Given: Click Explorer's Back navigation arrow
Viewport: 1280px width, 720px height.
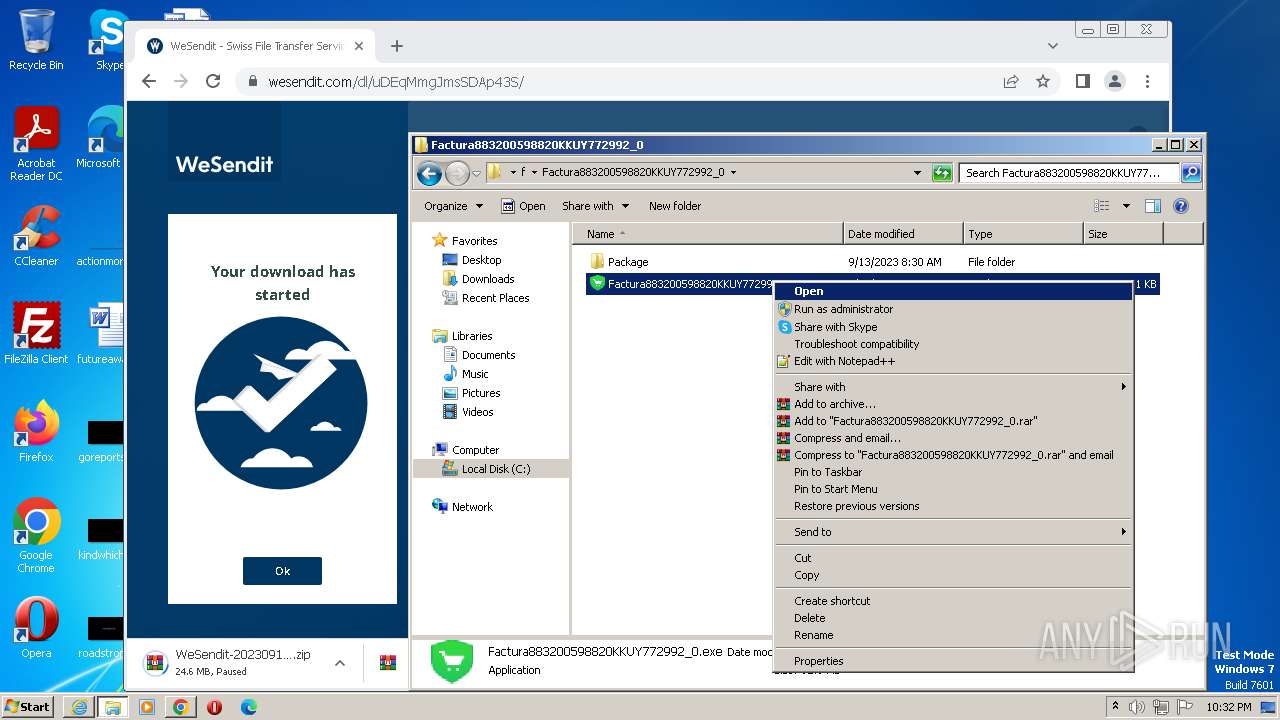Looking at the screenshot, I should point(429,173).
